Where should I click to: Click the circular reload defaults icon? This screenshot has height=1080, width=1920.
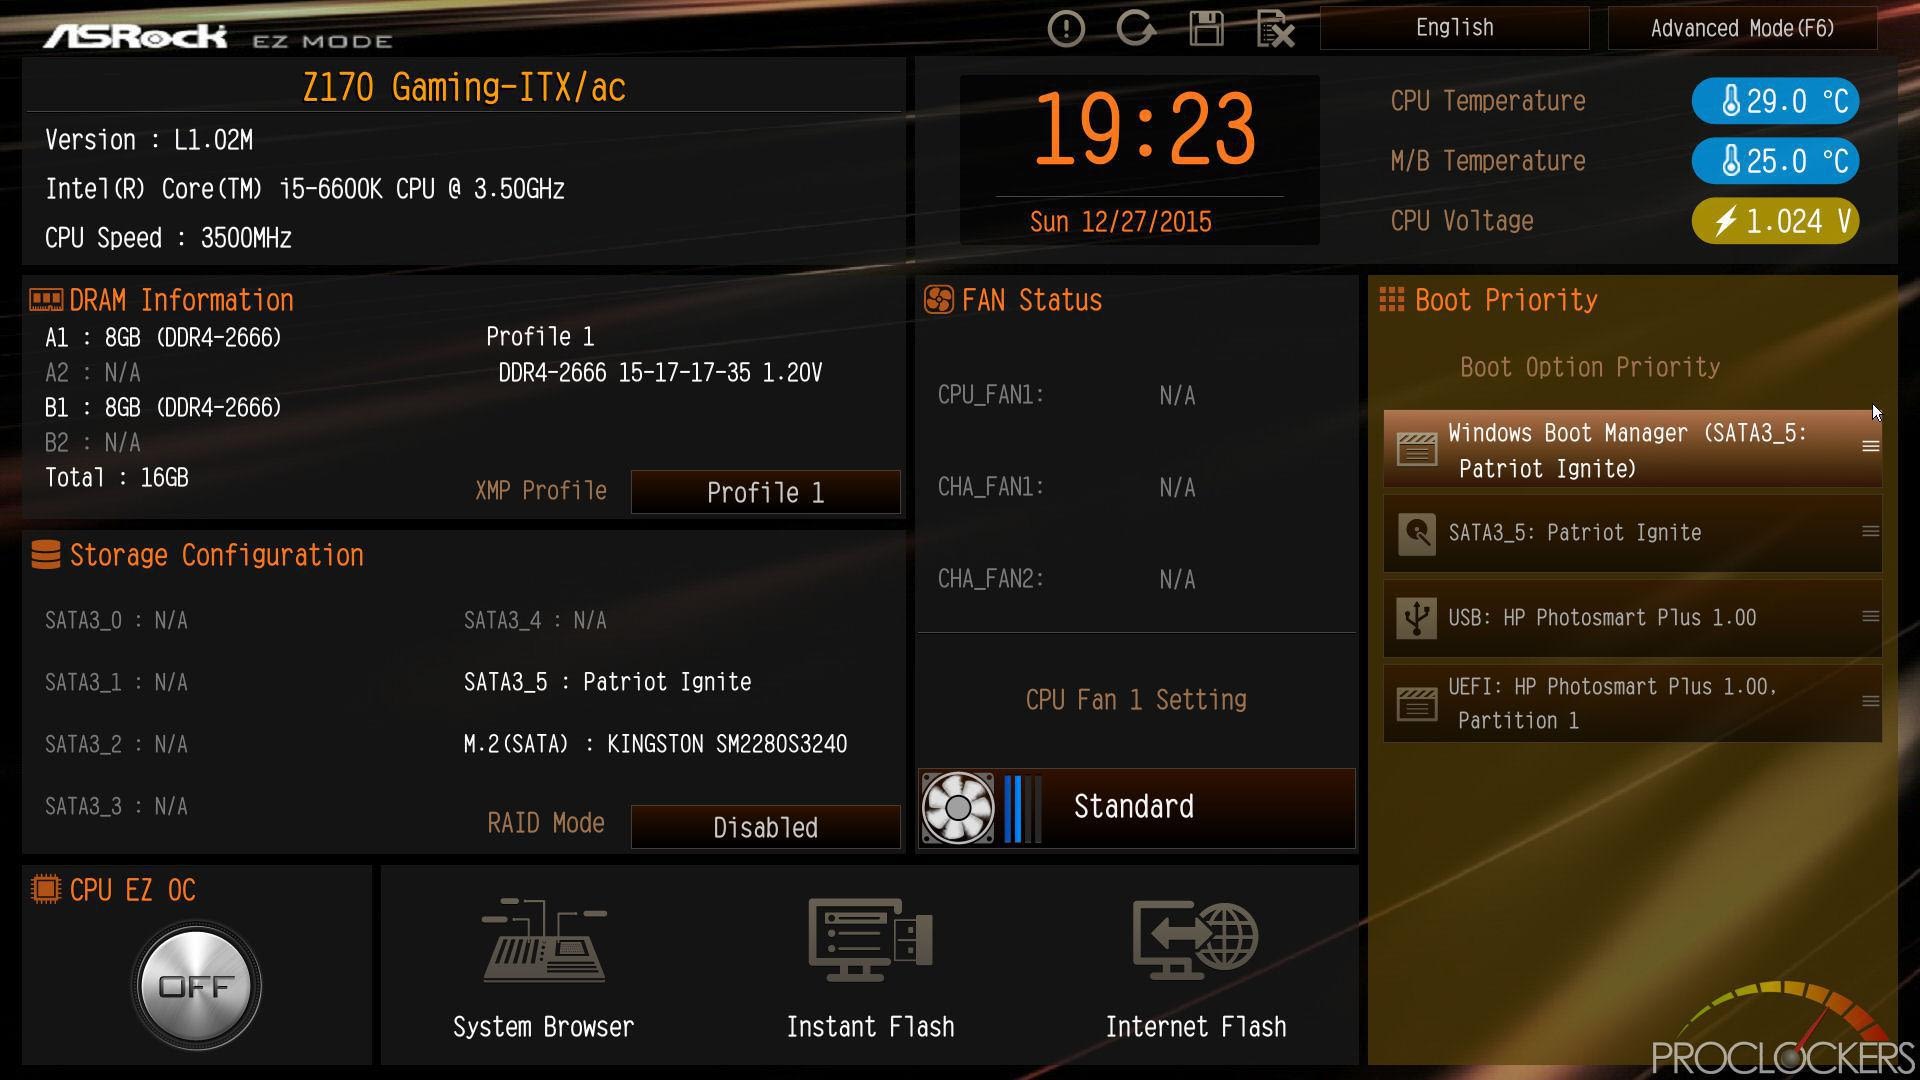pos(1136,28)
